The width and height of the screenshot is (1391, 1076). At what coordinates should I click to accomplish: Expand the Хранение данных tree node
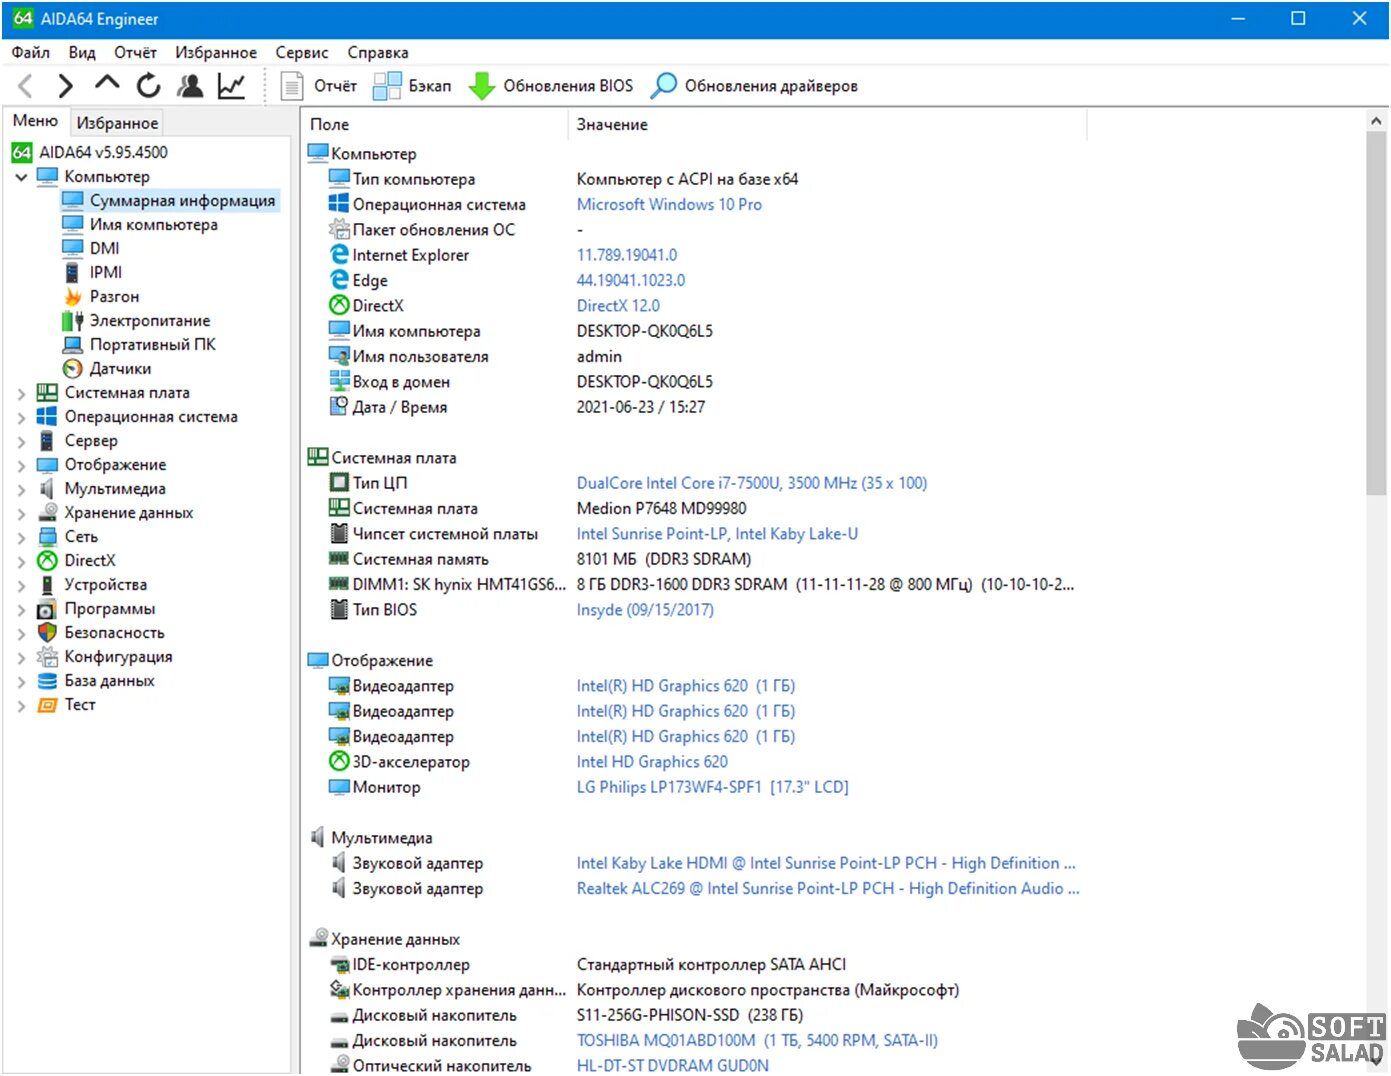click(21, 514)
